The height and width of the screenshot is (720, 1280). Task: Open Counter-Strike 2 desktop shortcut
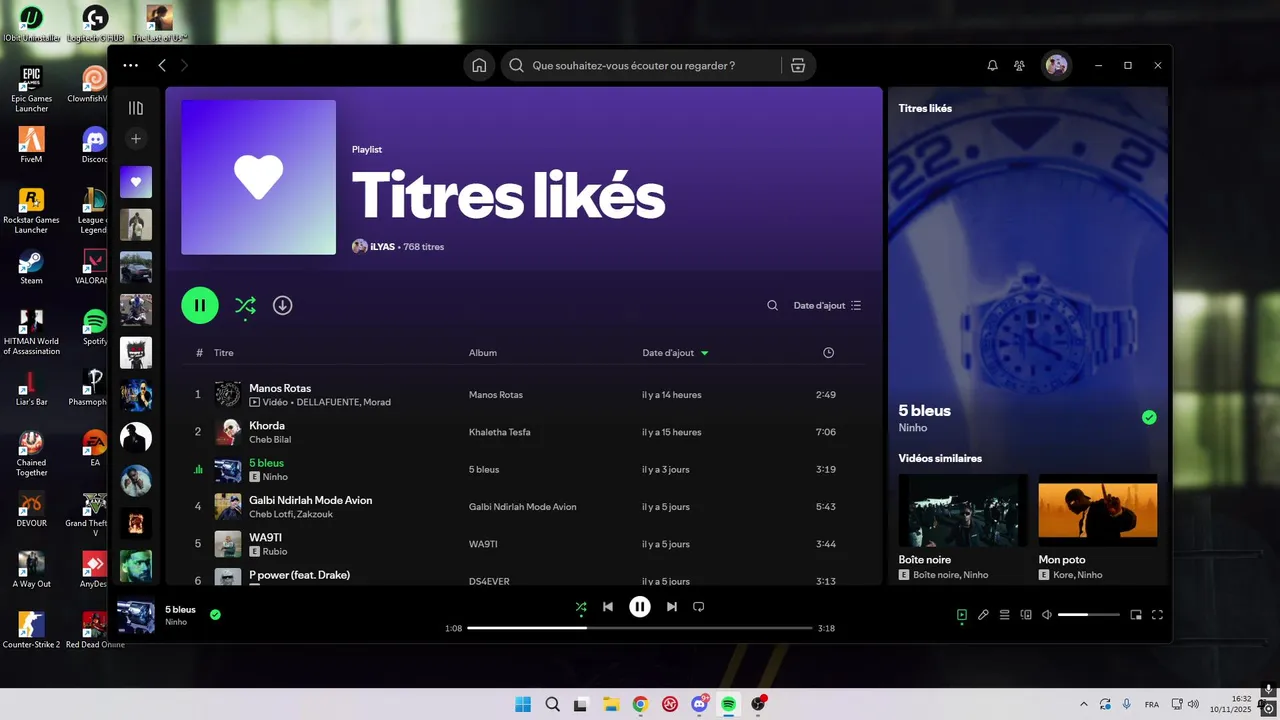point(31,630)
